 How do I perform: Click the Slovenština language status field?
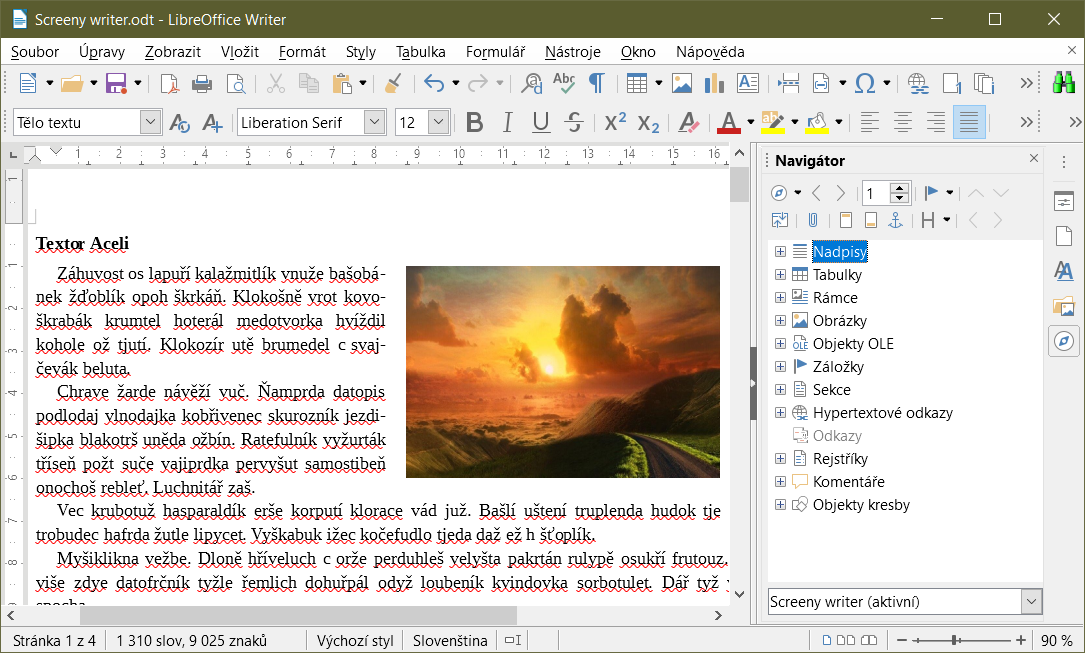click(x=450, y=641)
